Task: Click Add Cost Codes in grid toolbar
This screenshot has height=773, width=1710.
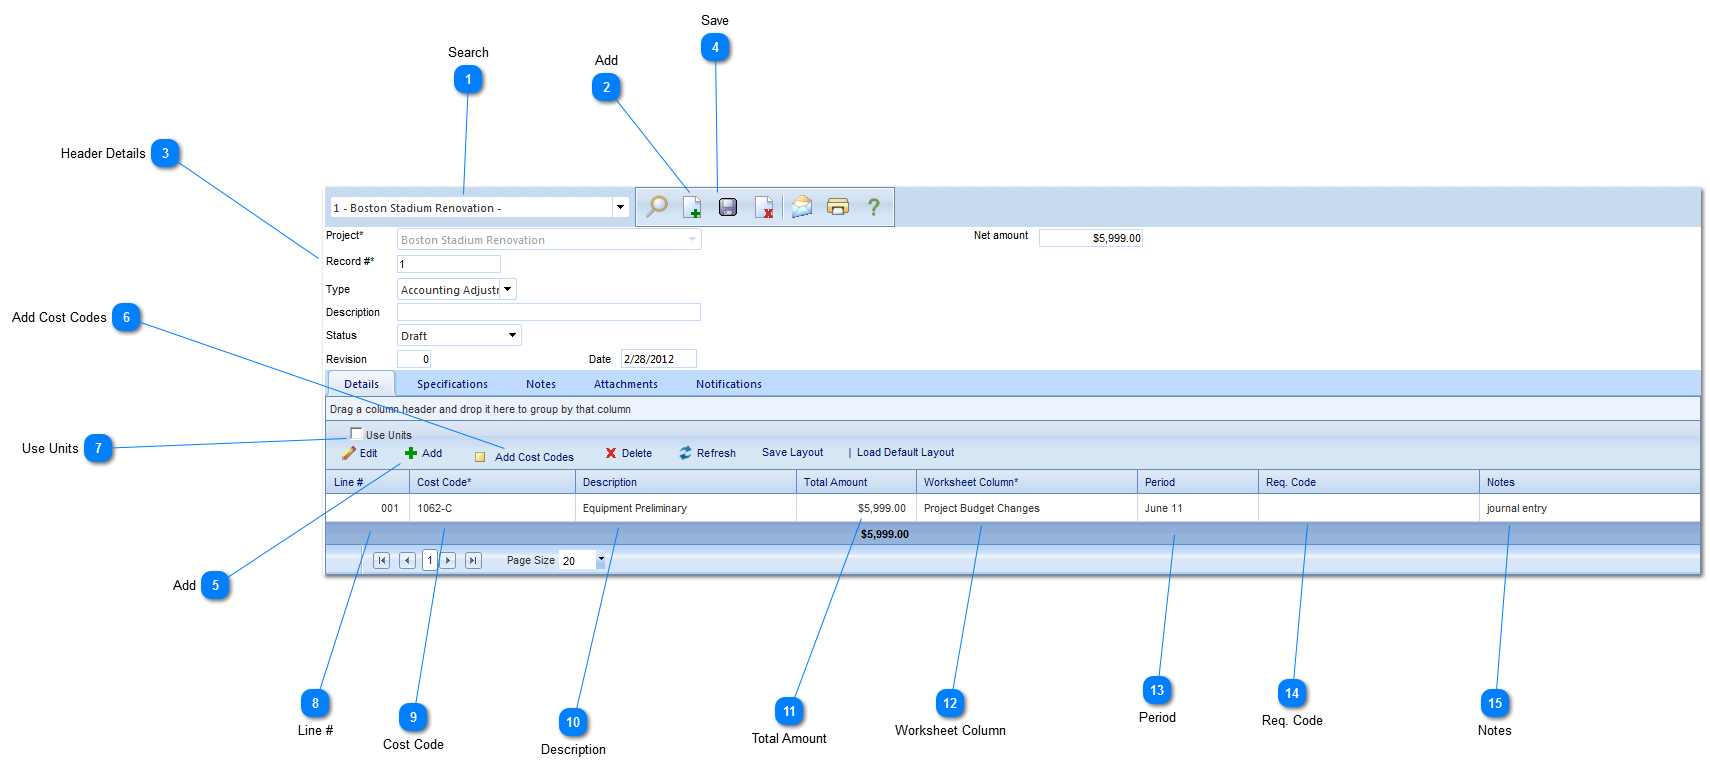Action: pos(524,457)
